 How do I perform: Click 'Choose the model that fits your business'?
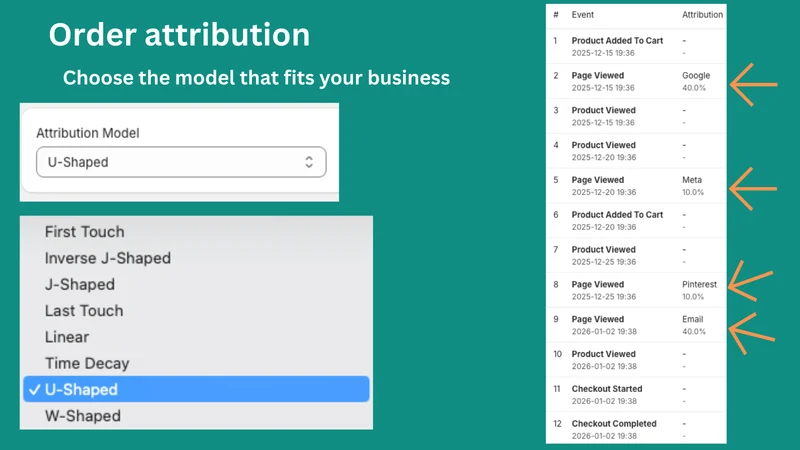point(256,78)
